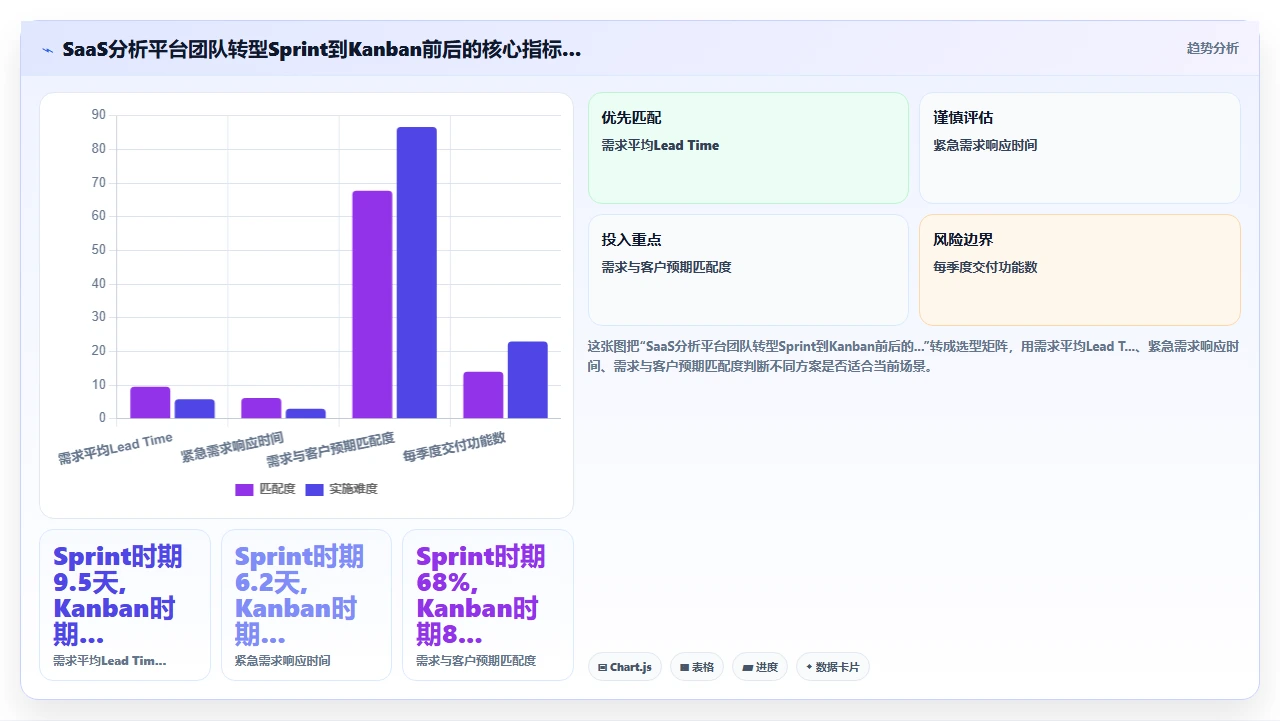Click the 90 value on the y-axis
The image size is (1280, 721).
98,115
